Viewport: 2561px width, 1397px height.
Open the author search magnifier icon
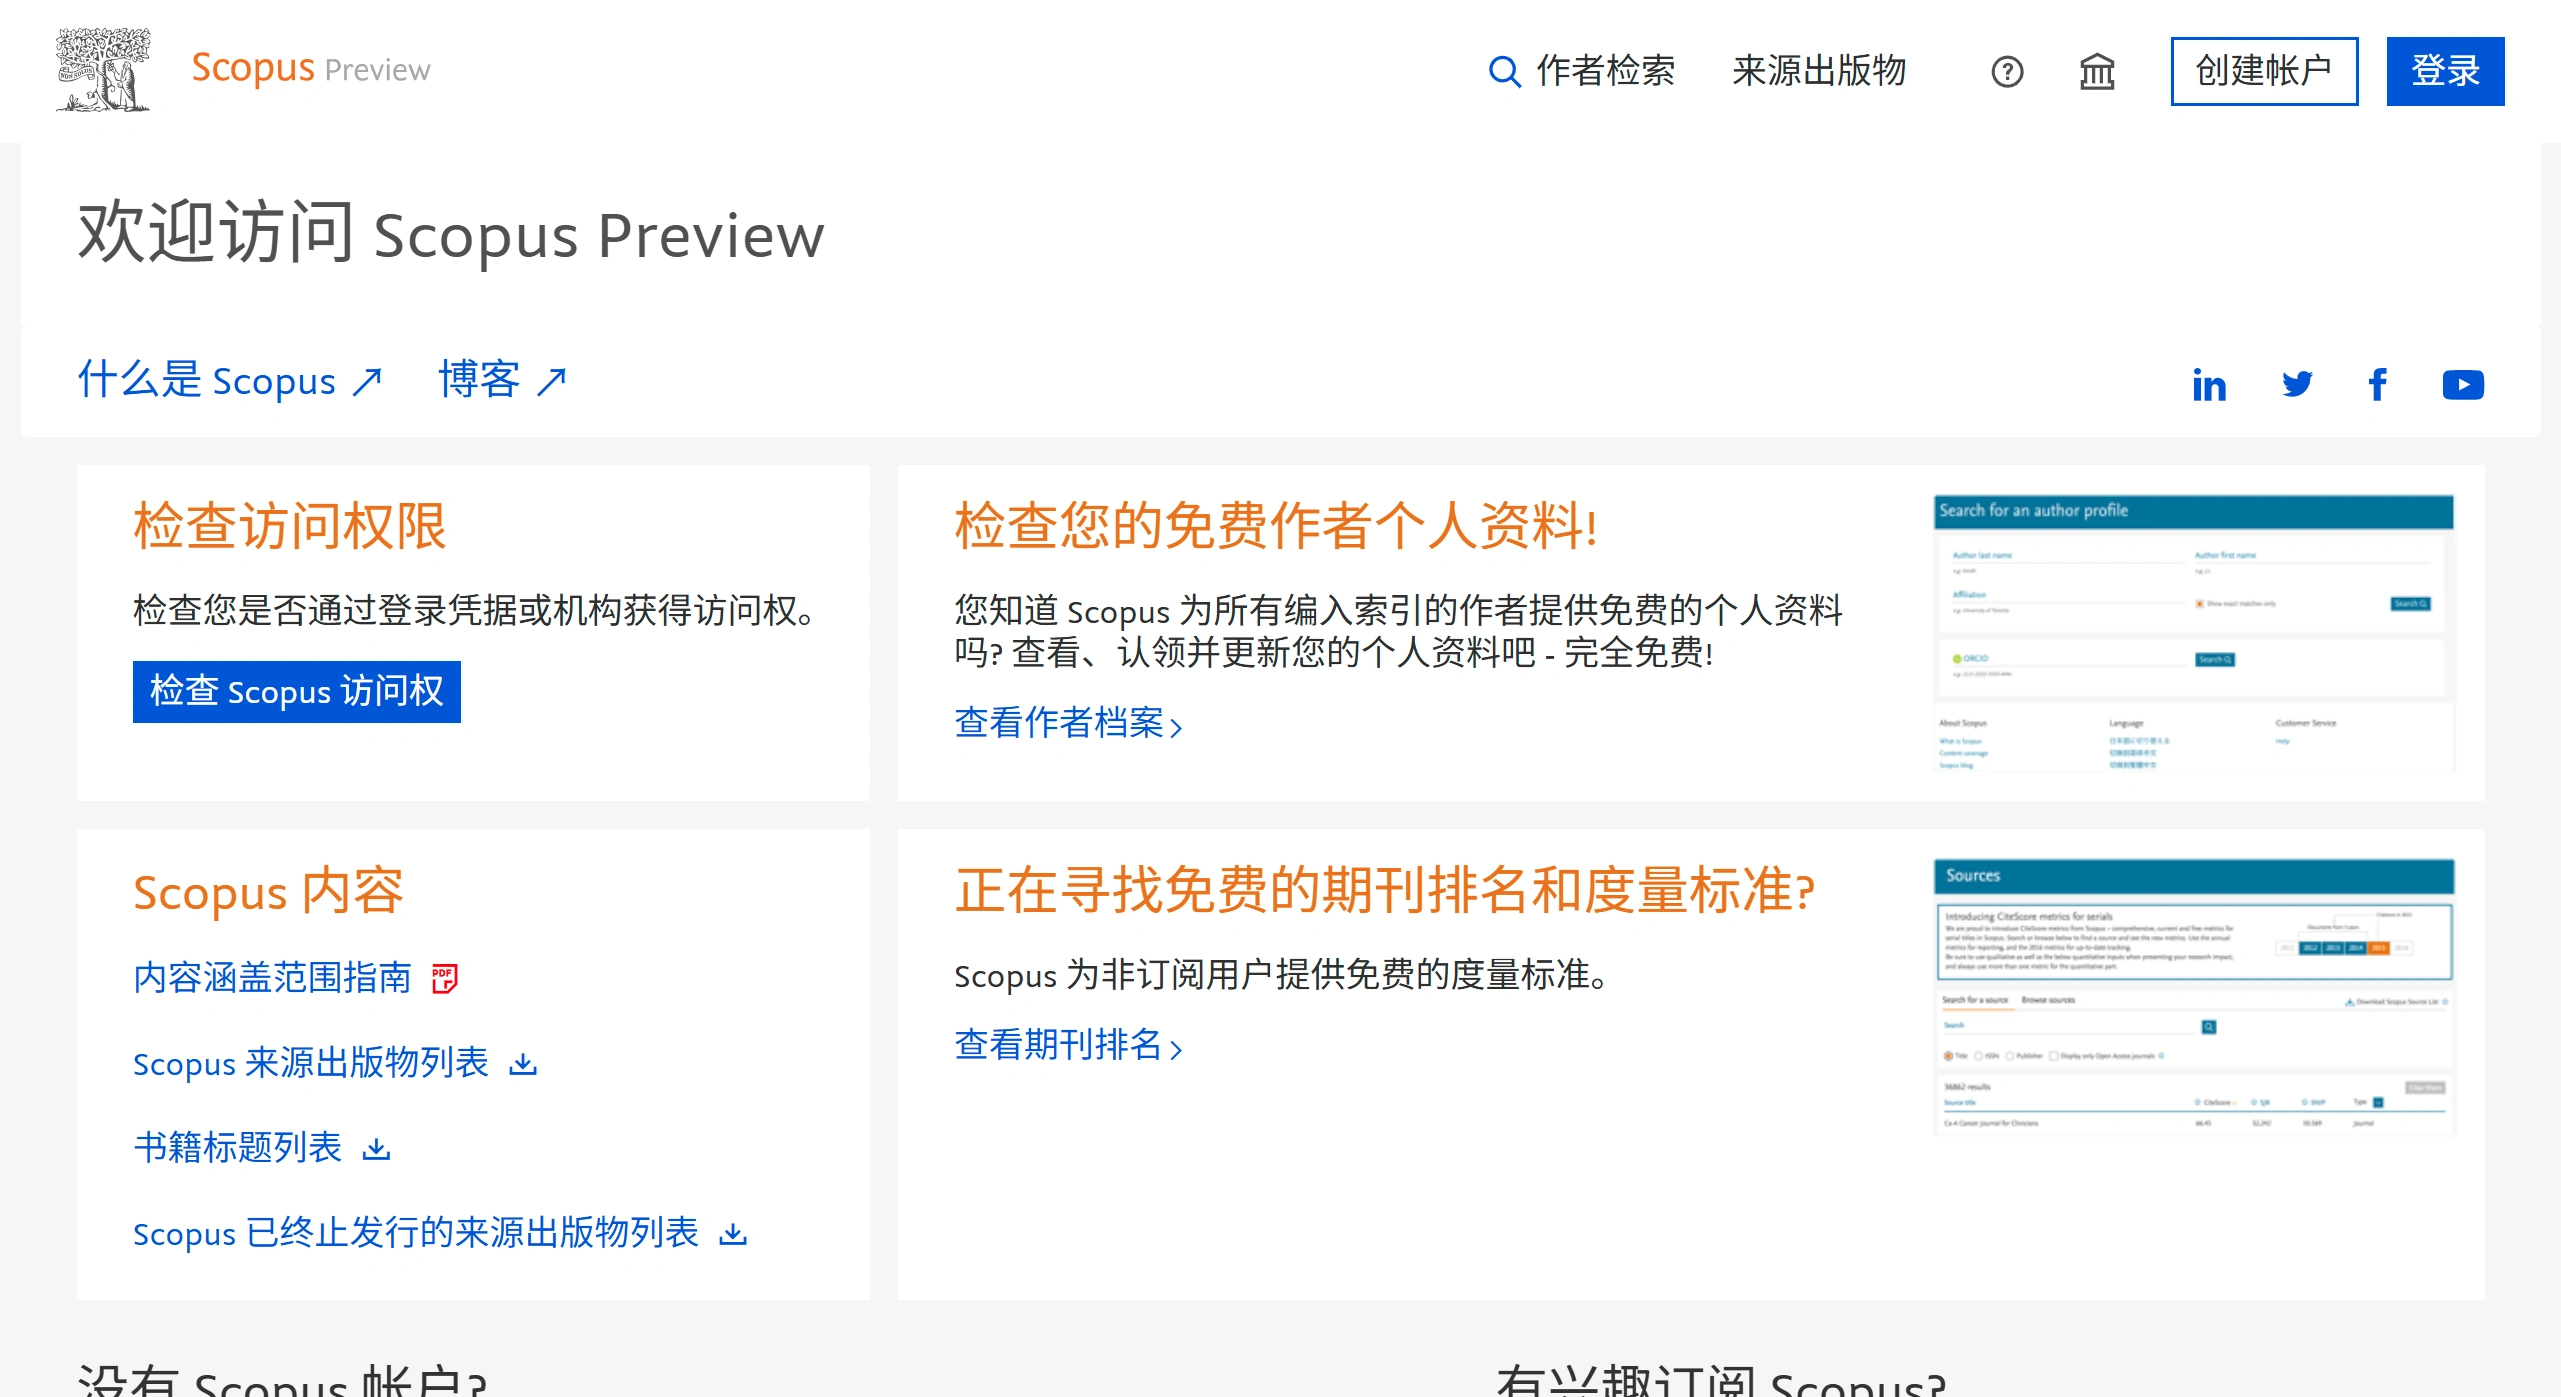1504,71
